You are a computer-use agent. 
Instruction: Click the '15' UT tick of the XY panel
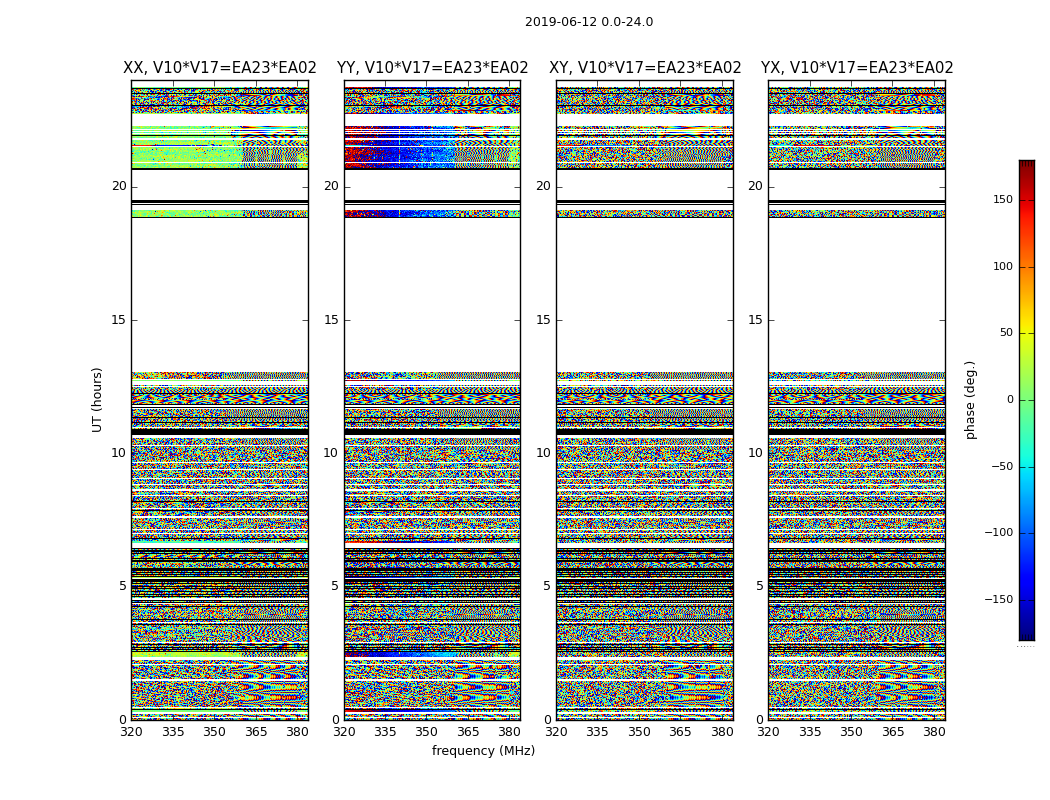pos(544,320)
